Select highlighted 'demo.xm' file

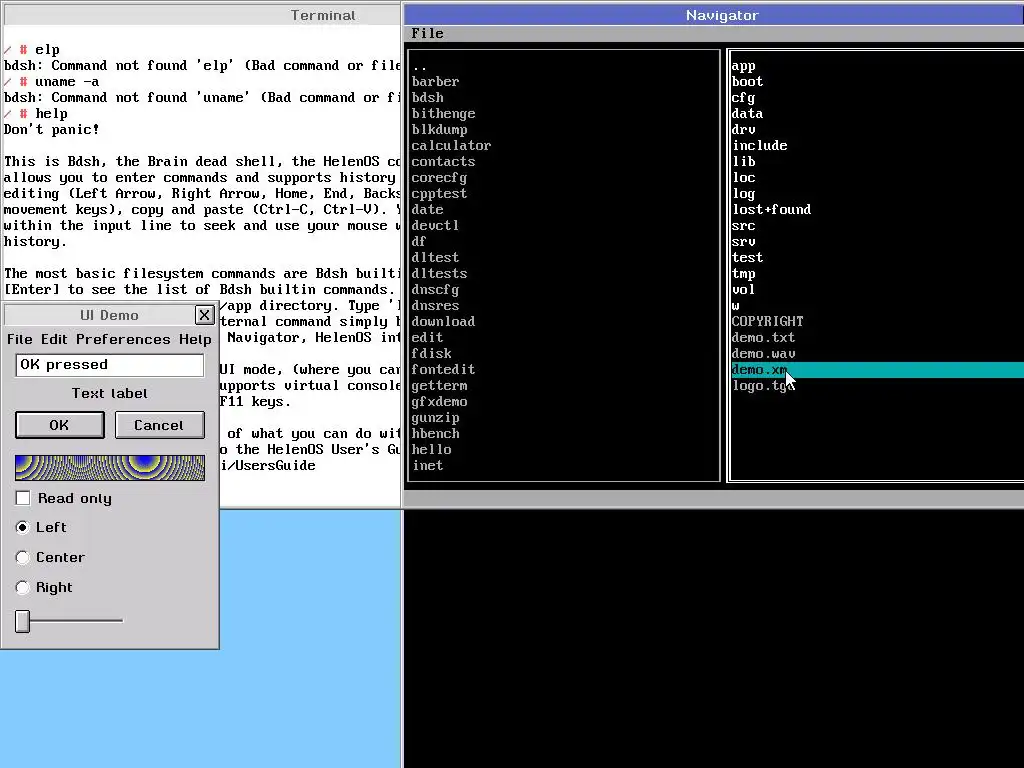(877, 370)
